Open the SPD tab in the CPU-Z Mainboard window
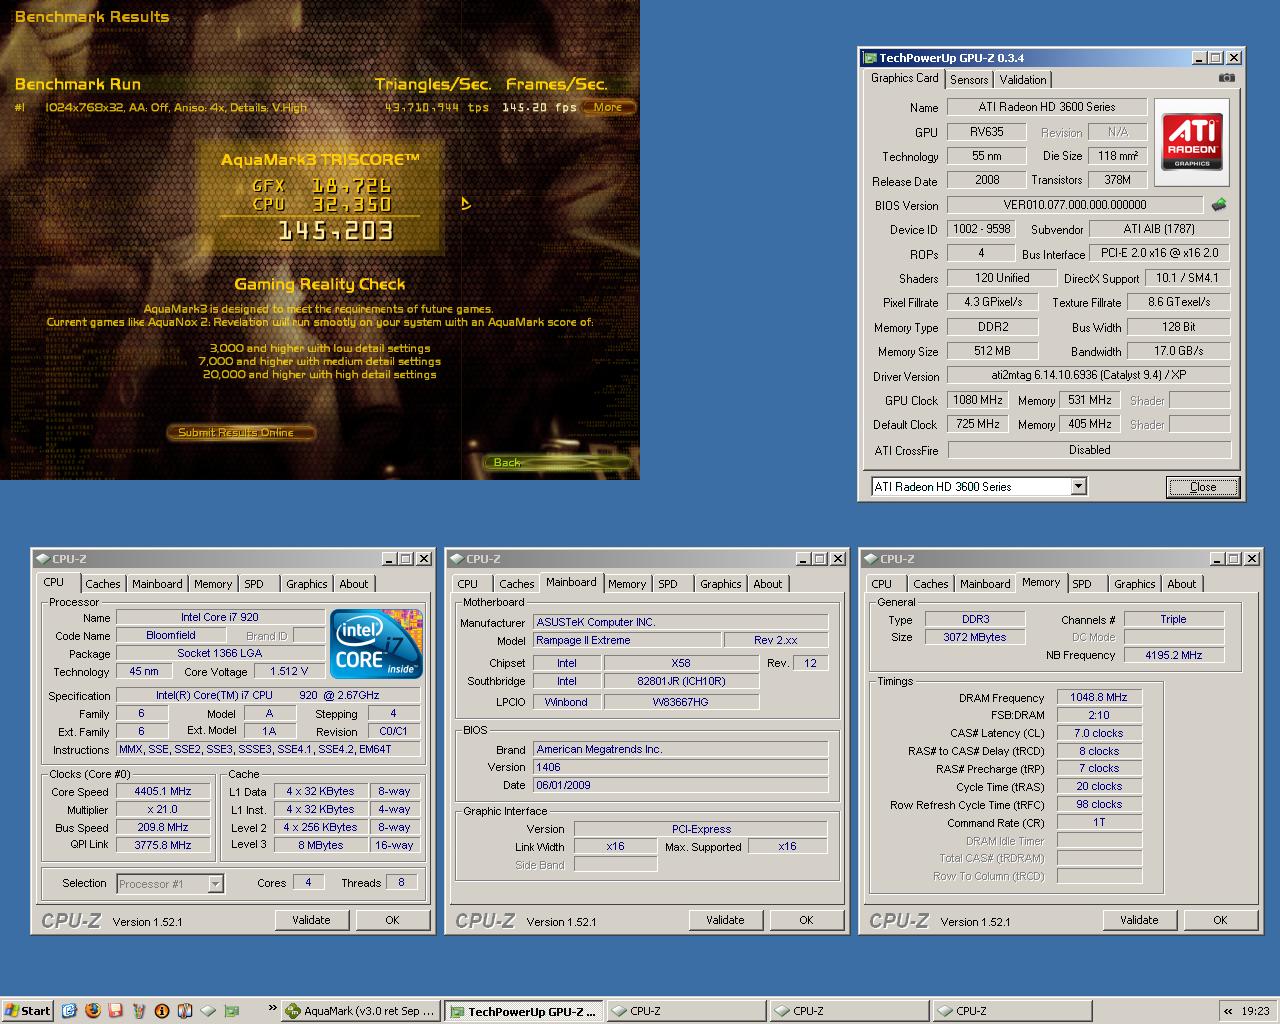 click(668, 584)
